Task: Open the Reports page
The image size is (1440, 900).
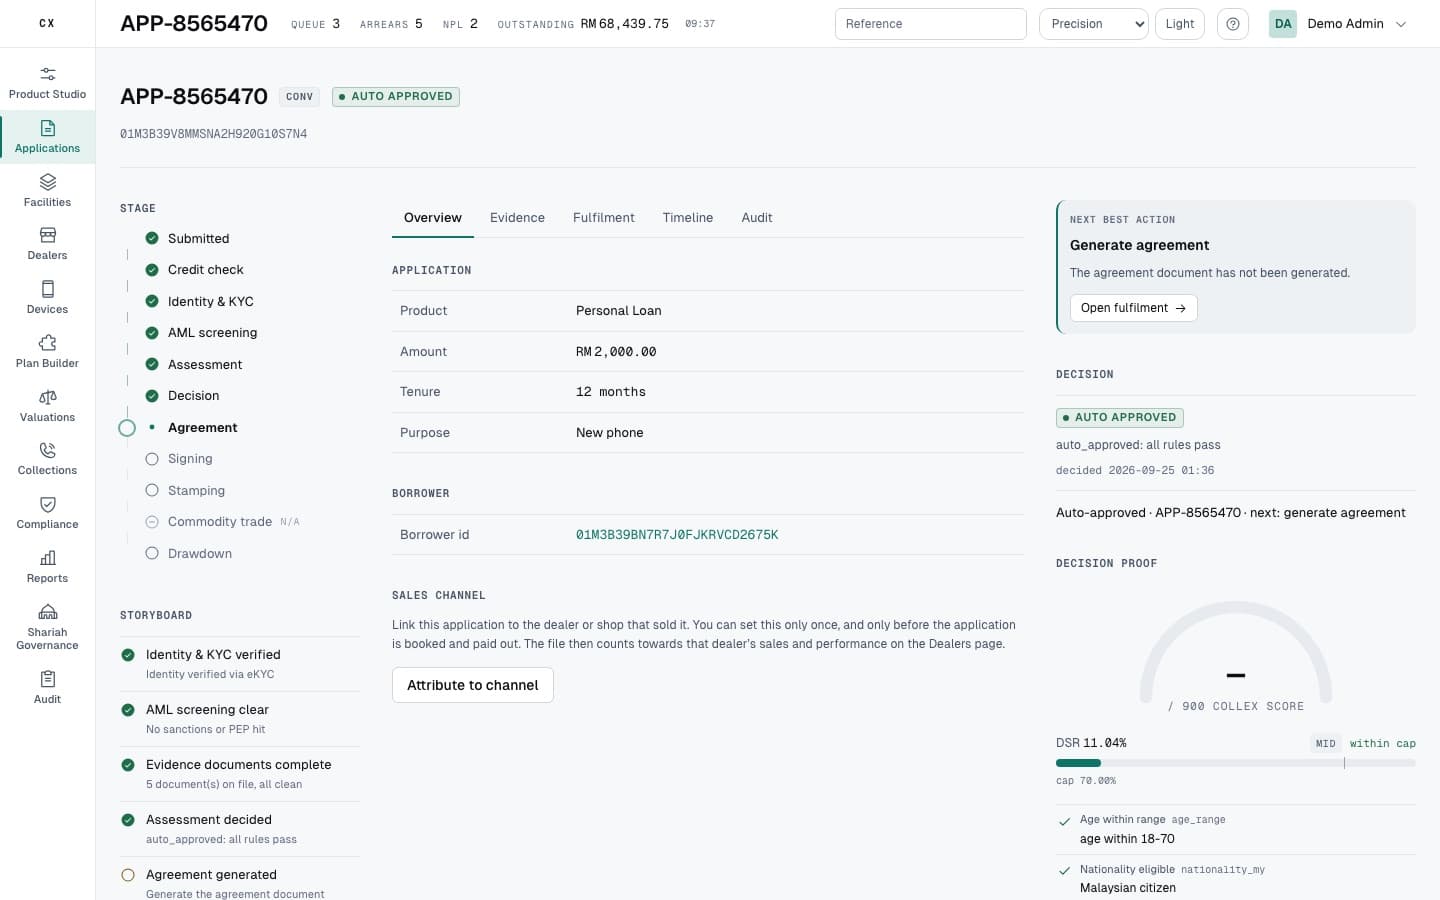Action: tap(47, 567)
